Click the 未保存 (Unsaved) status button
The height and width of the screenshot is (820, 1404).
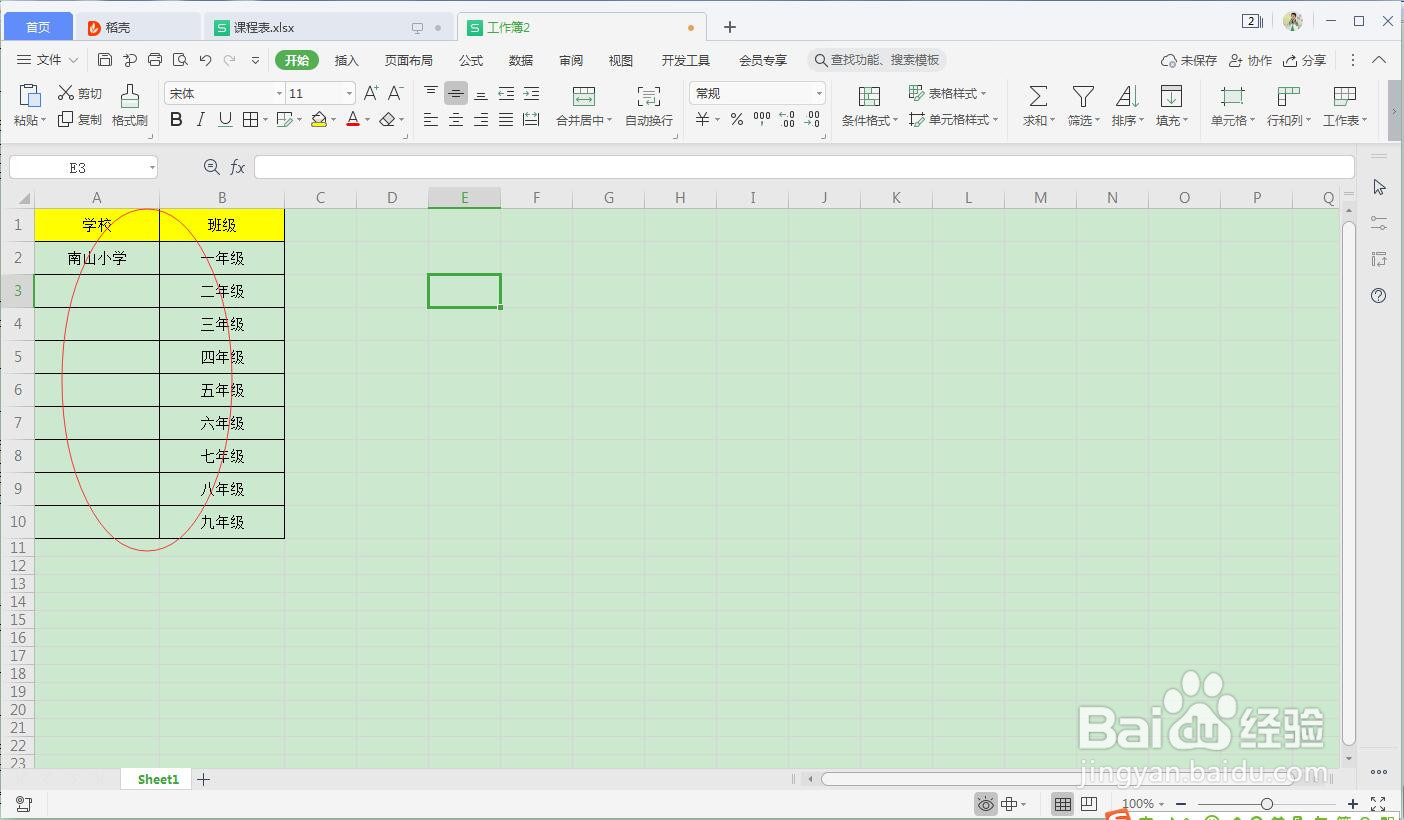[x=1188, y=60]
